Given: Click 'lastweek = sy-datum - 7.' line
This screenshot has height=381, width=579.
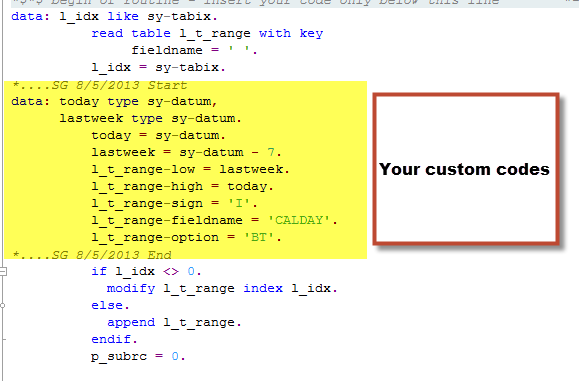Looking at the screenshot, I should (x=186, y=152).
